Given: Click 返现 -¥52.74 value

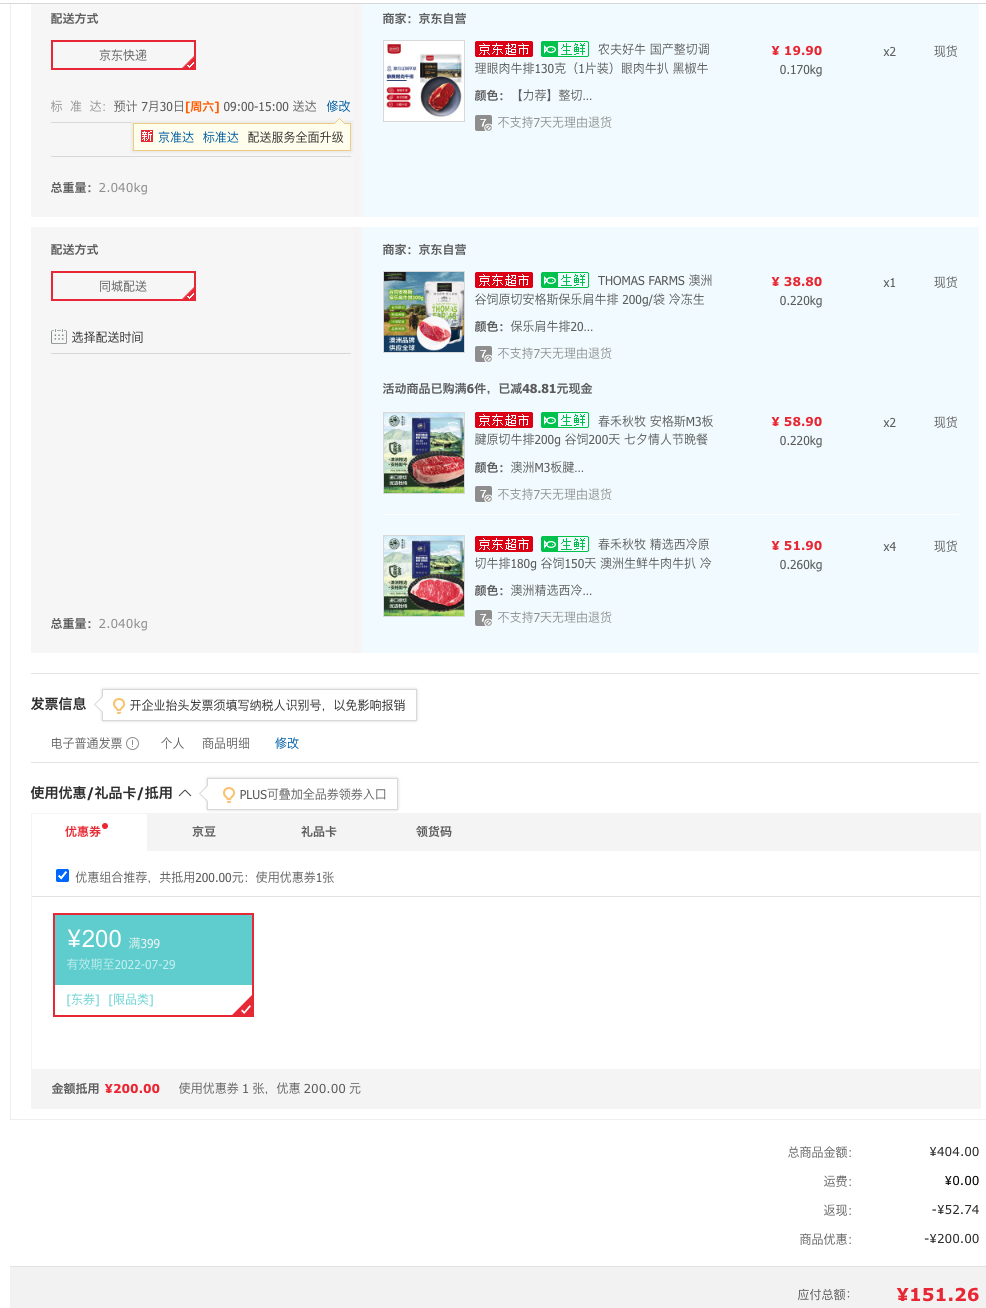Looking at the screenshot, I should coord(955,1209).
